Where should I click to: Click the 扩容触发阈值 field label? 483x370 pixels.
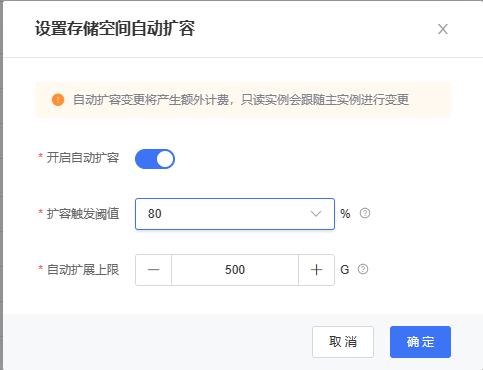pyautogui.click(x=83, y=214)
